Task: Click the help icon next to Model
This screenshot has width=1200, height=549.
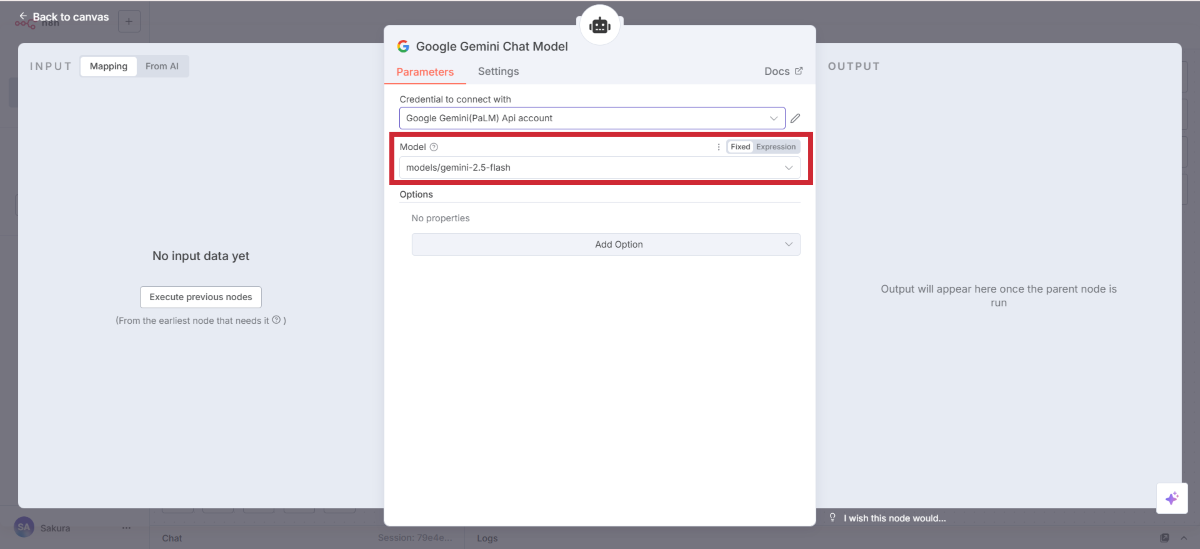Action: 434,147
